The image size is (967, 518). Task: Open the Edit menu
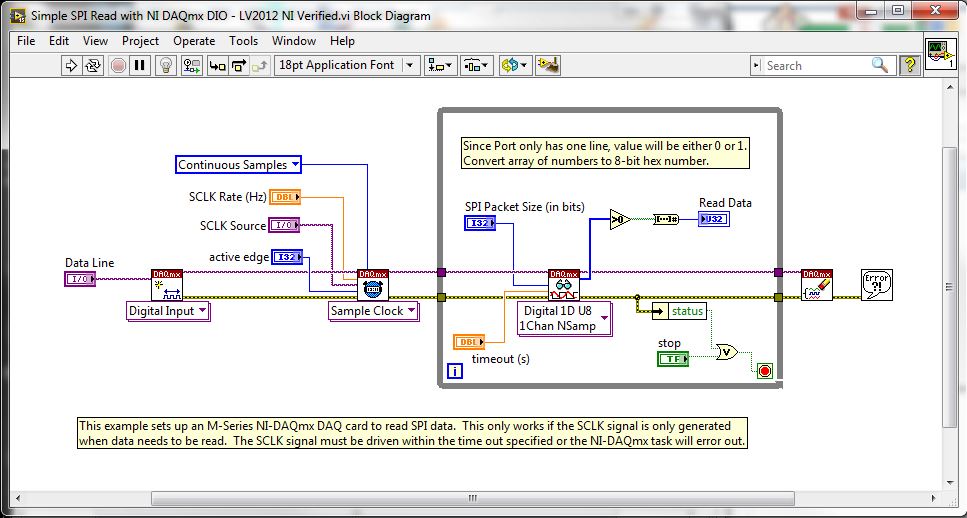click(x=59, y=41)
